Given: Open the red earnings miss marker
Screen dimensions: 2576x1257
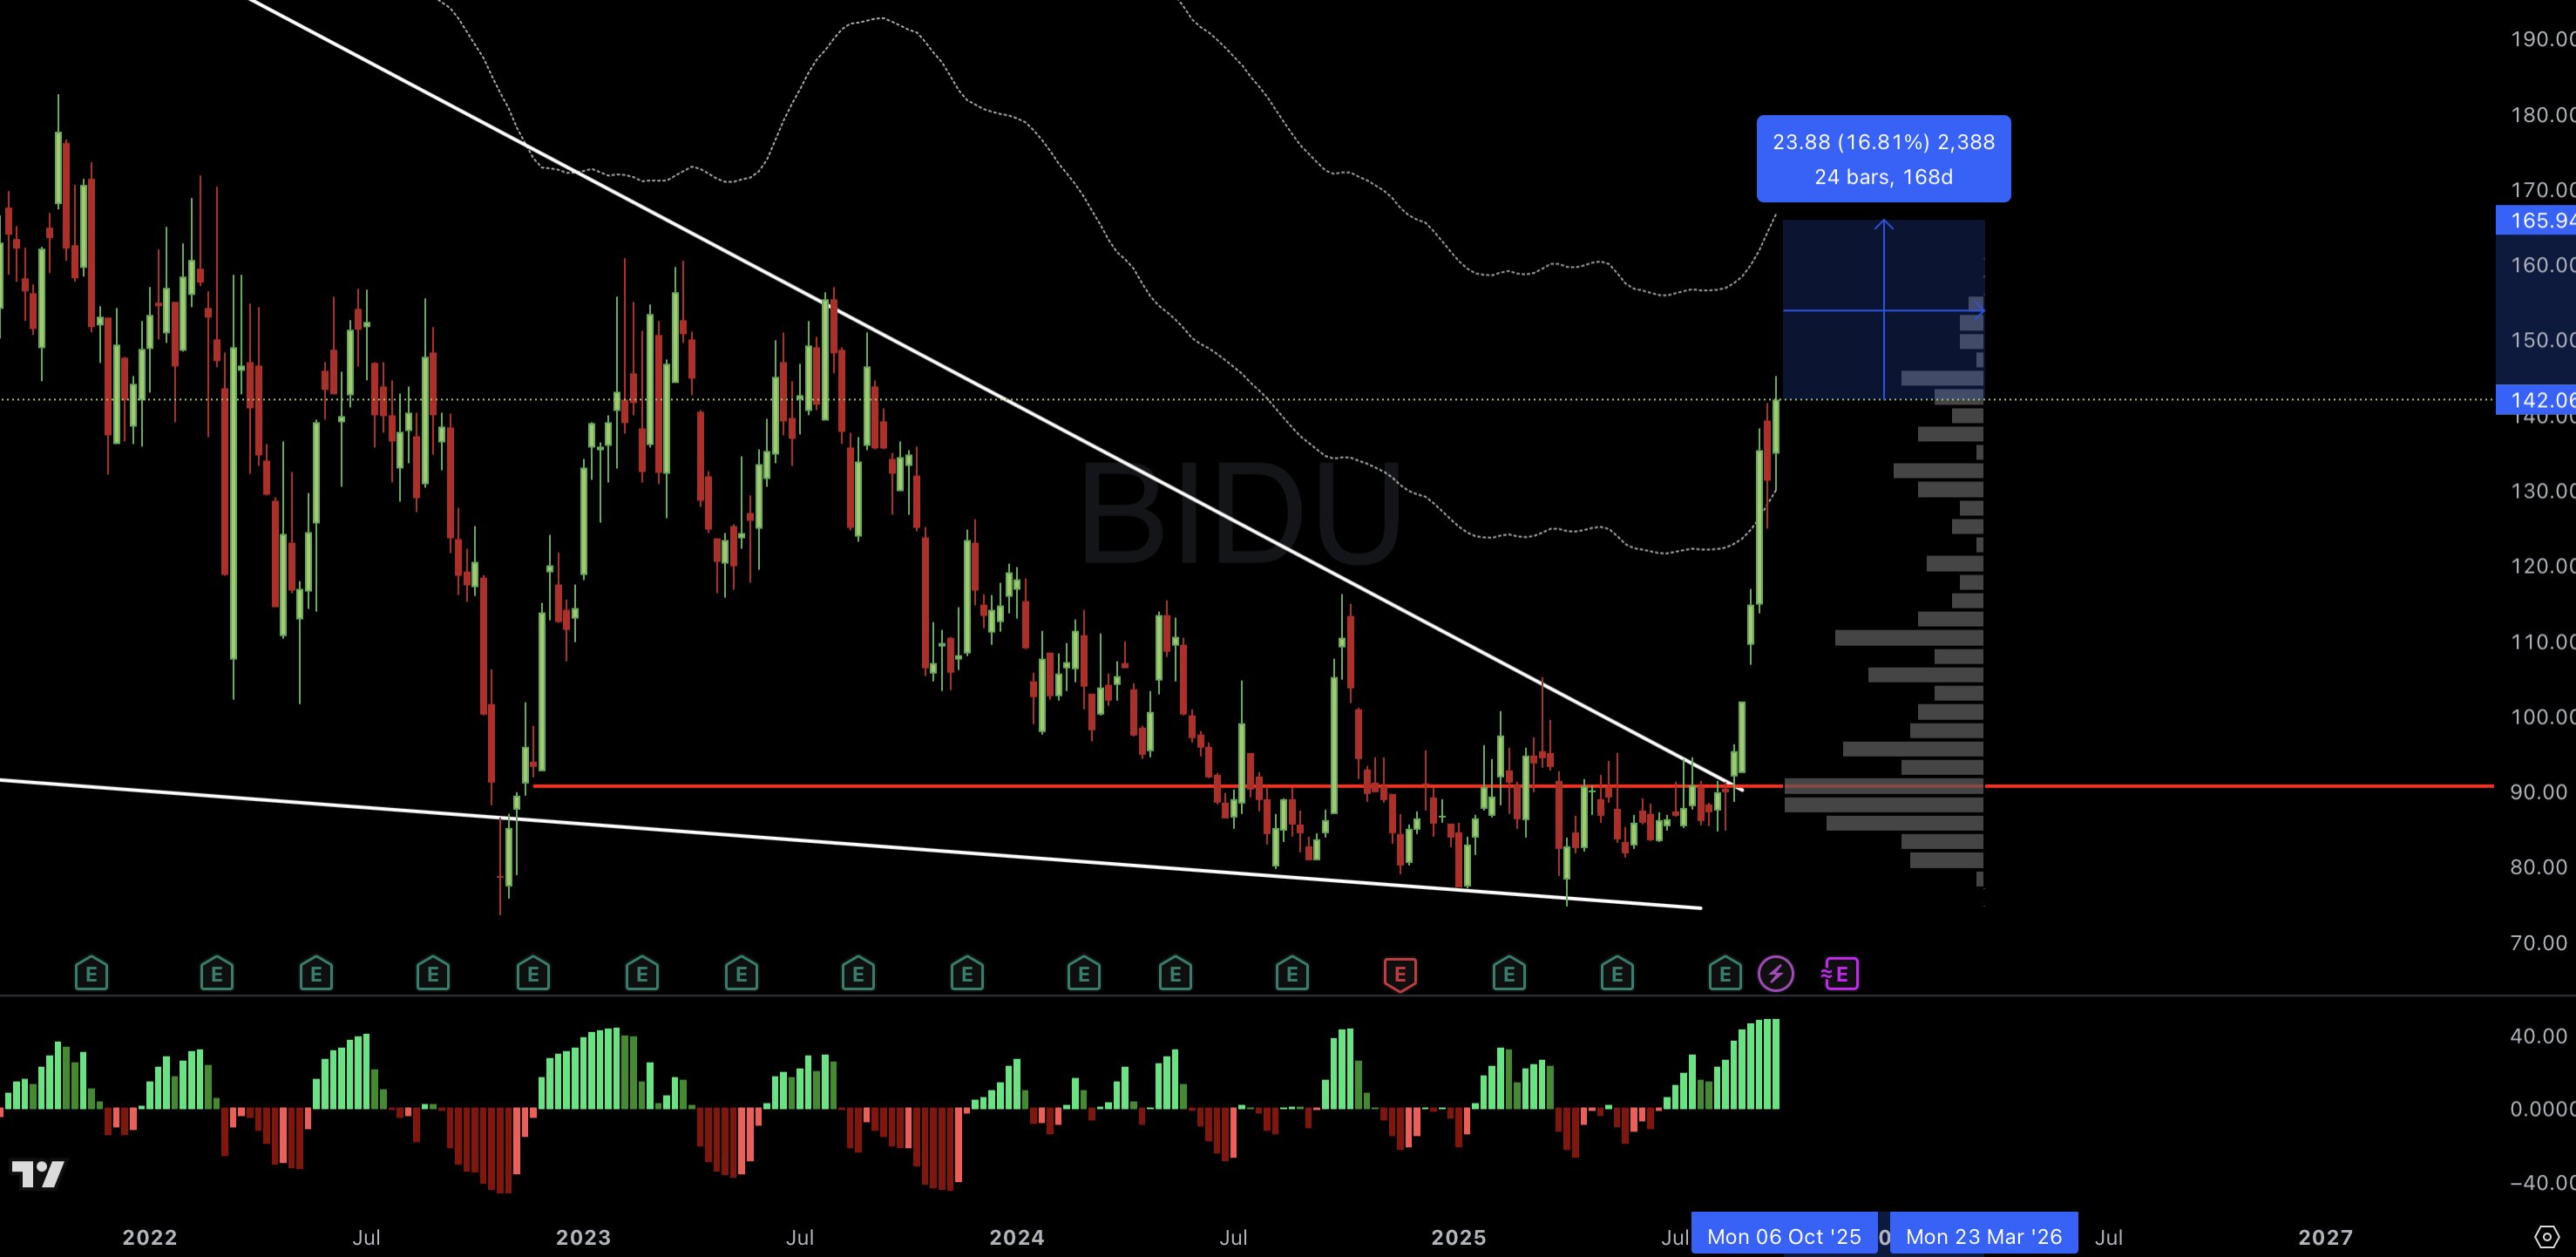Looking at the screenshot, I should pos(1400,973).
